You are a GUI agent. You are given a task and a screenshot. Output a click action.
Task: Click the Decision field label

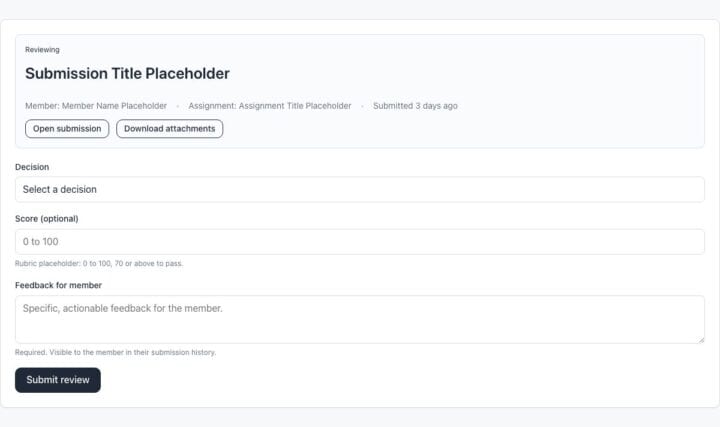pos(32,167)
